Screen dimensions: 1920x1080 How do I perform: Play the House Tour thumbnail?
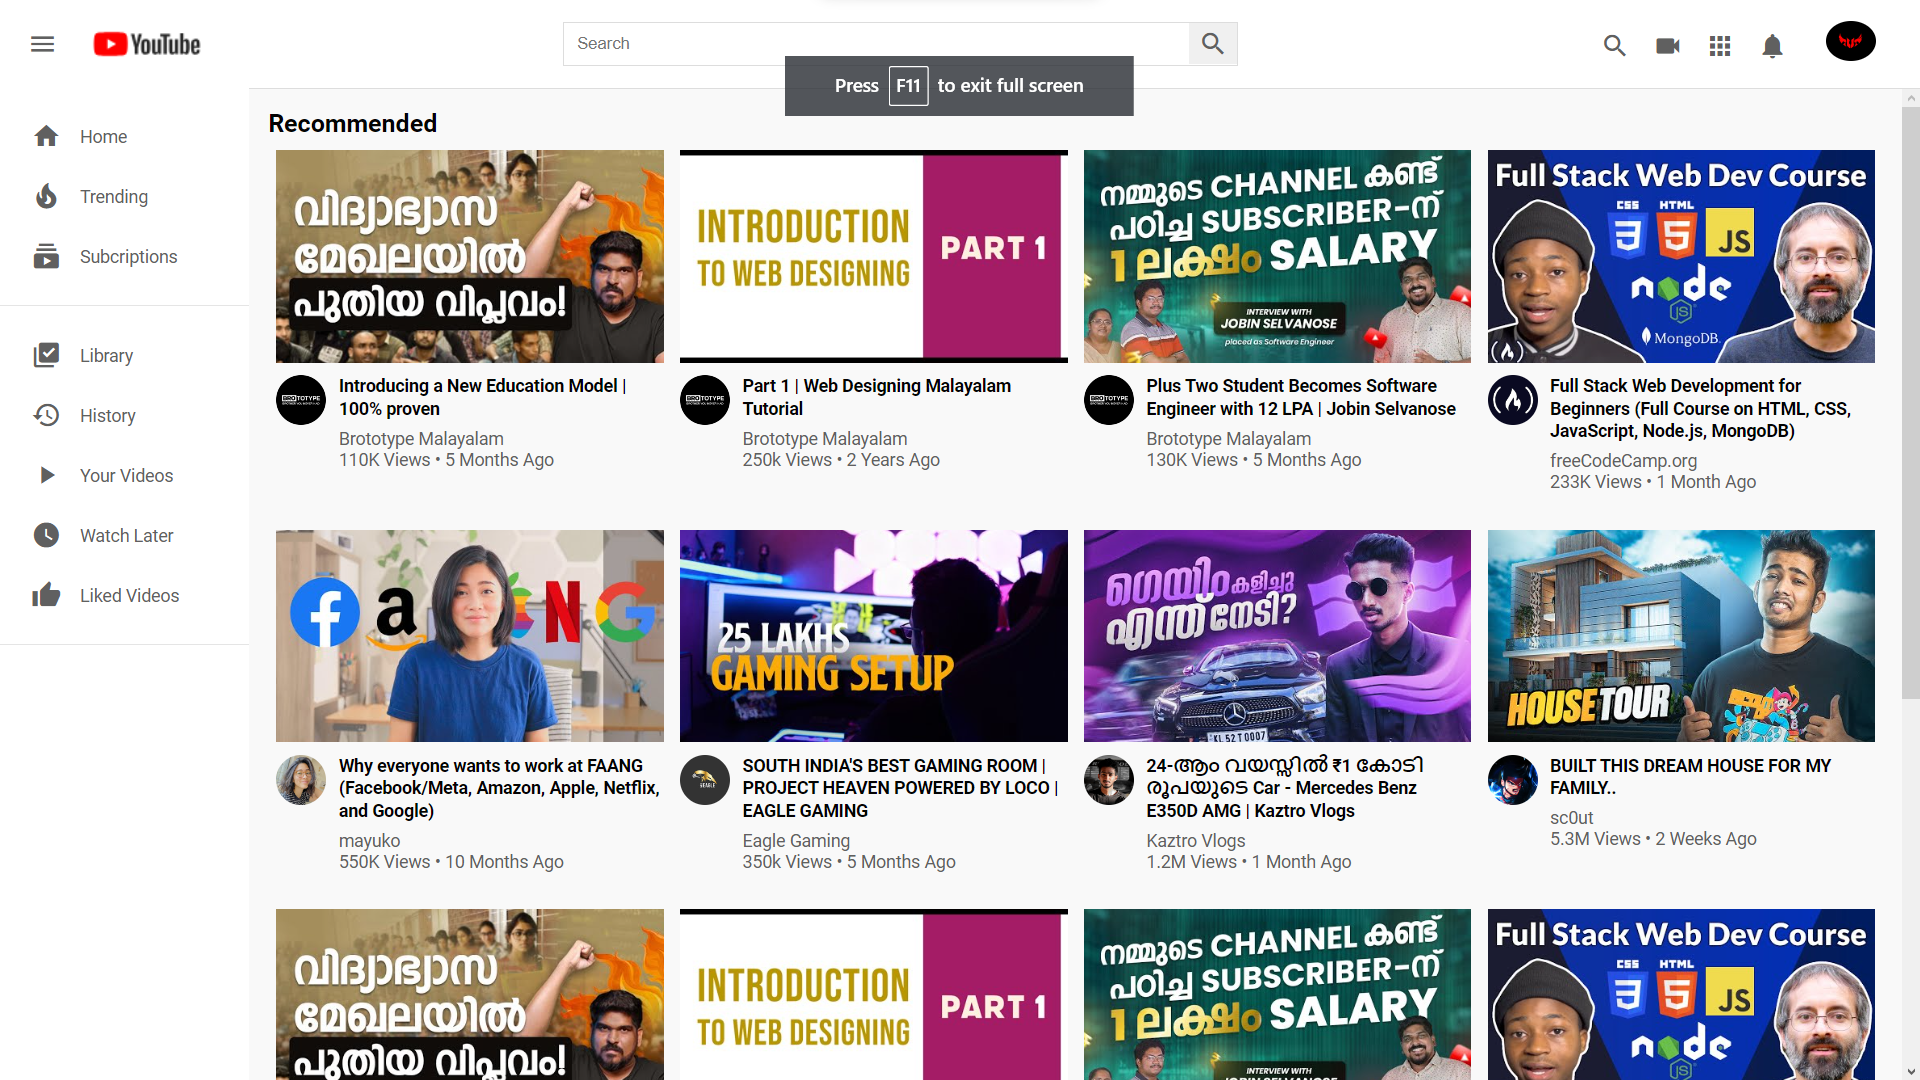(x=1681, y=636)
